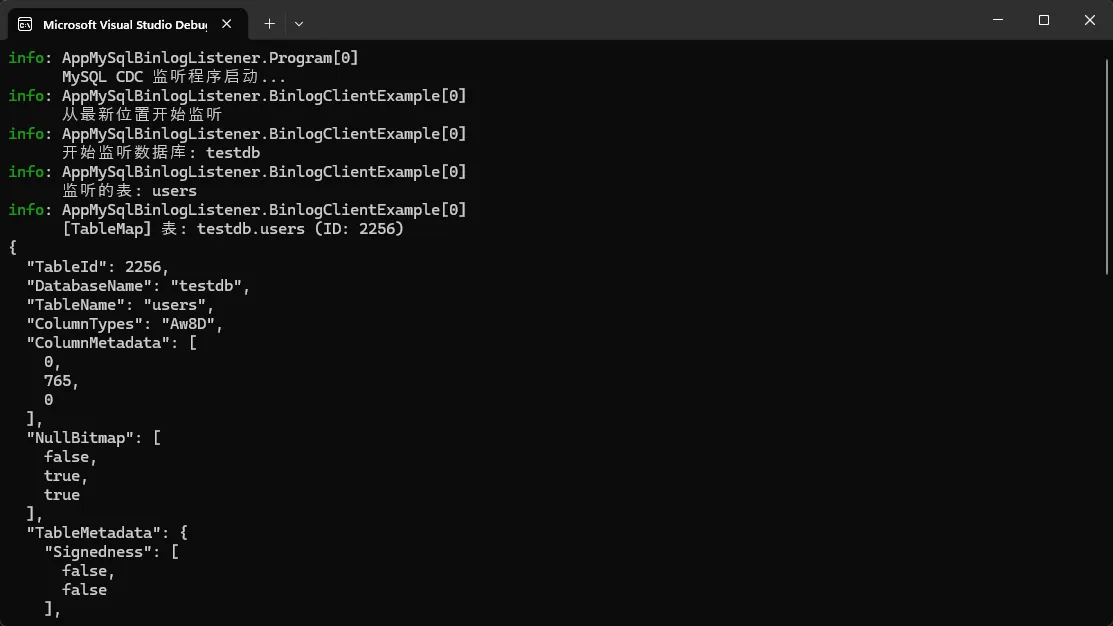Click the "Signedness" JSON key
The width and height of the screenshot is (1113, 626).
point(97,552)
